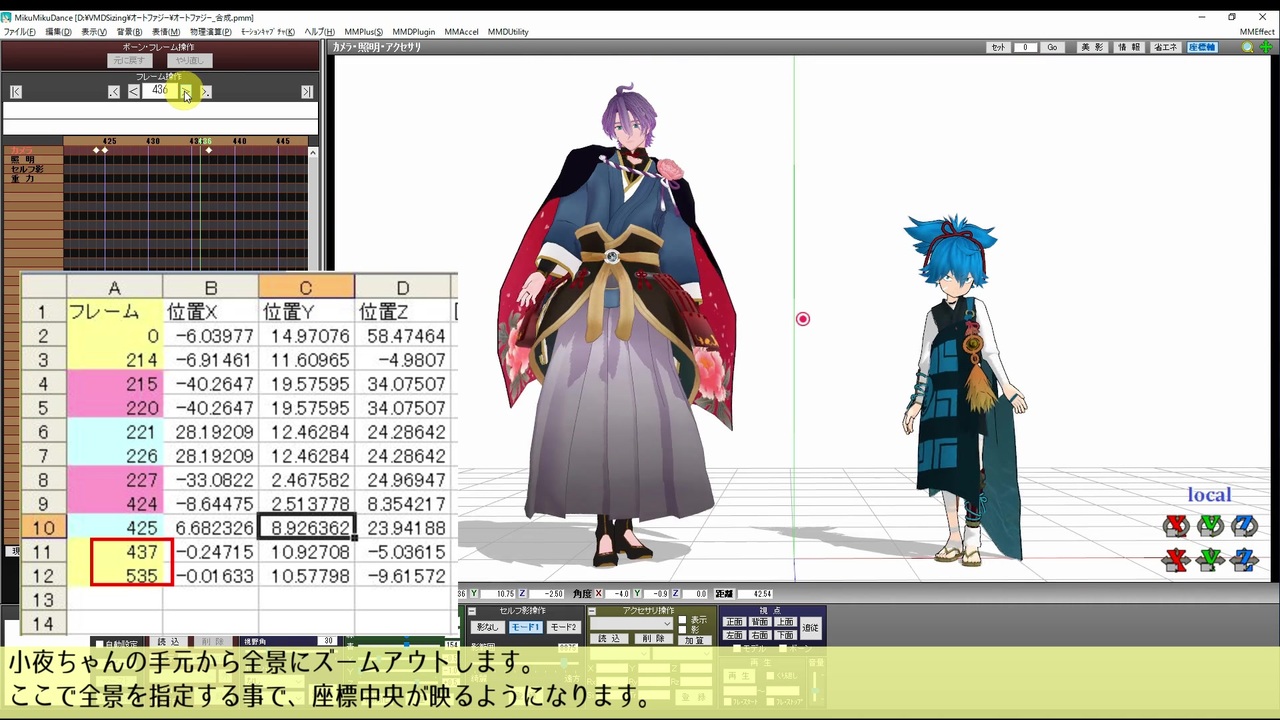The width and height of the screenshot is (1280, 720).
Task: Click the frame jump field showing 0
Action: 1025,47
